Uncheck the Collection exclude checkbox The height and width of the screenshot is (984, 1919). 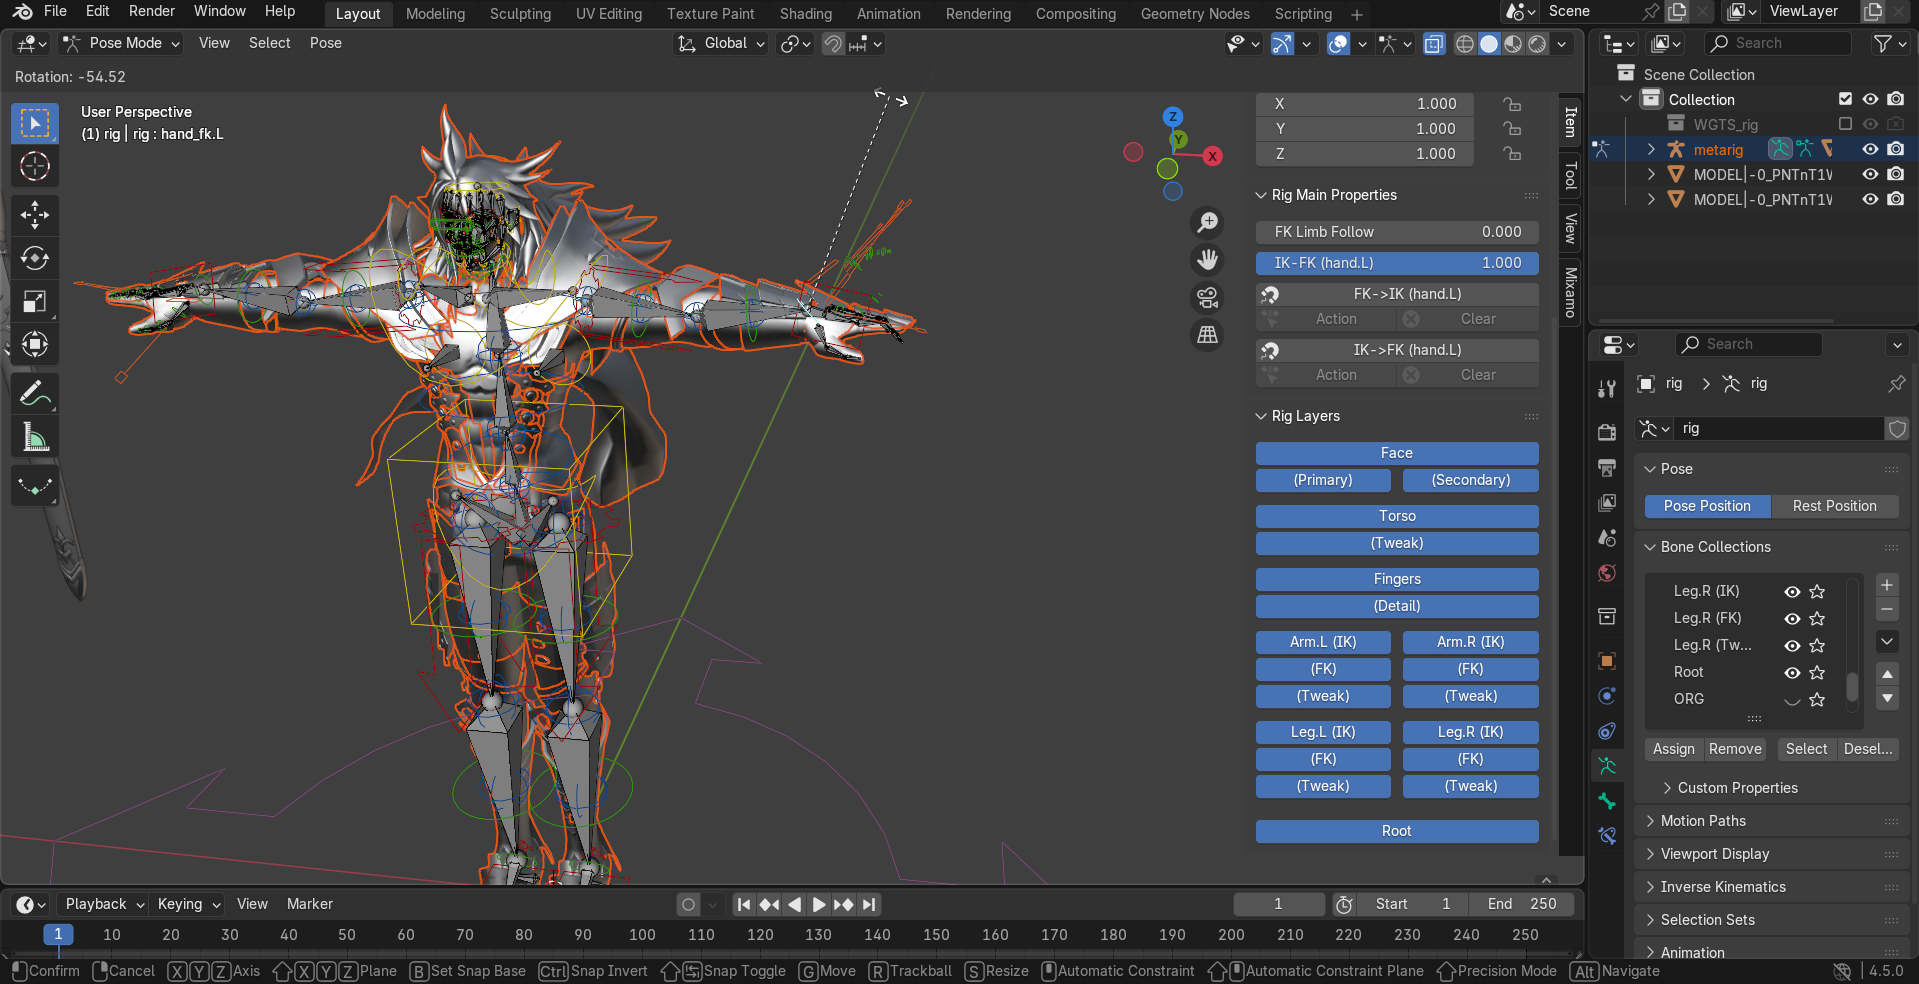click(x=1845, y=99)
